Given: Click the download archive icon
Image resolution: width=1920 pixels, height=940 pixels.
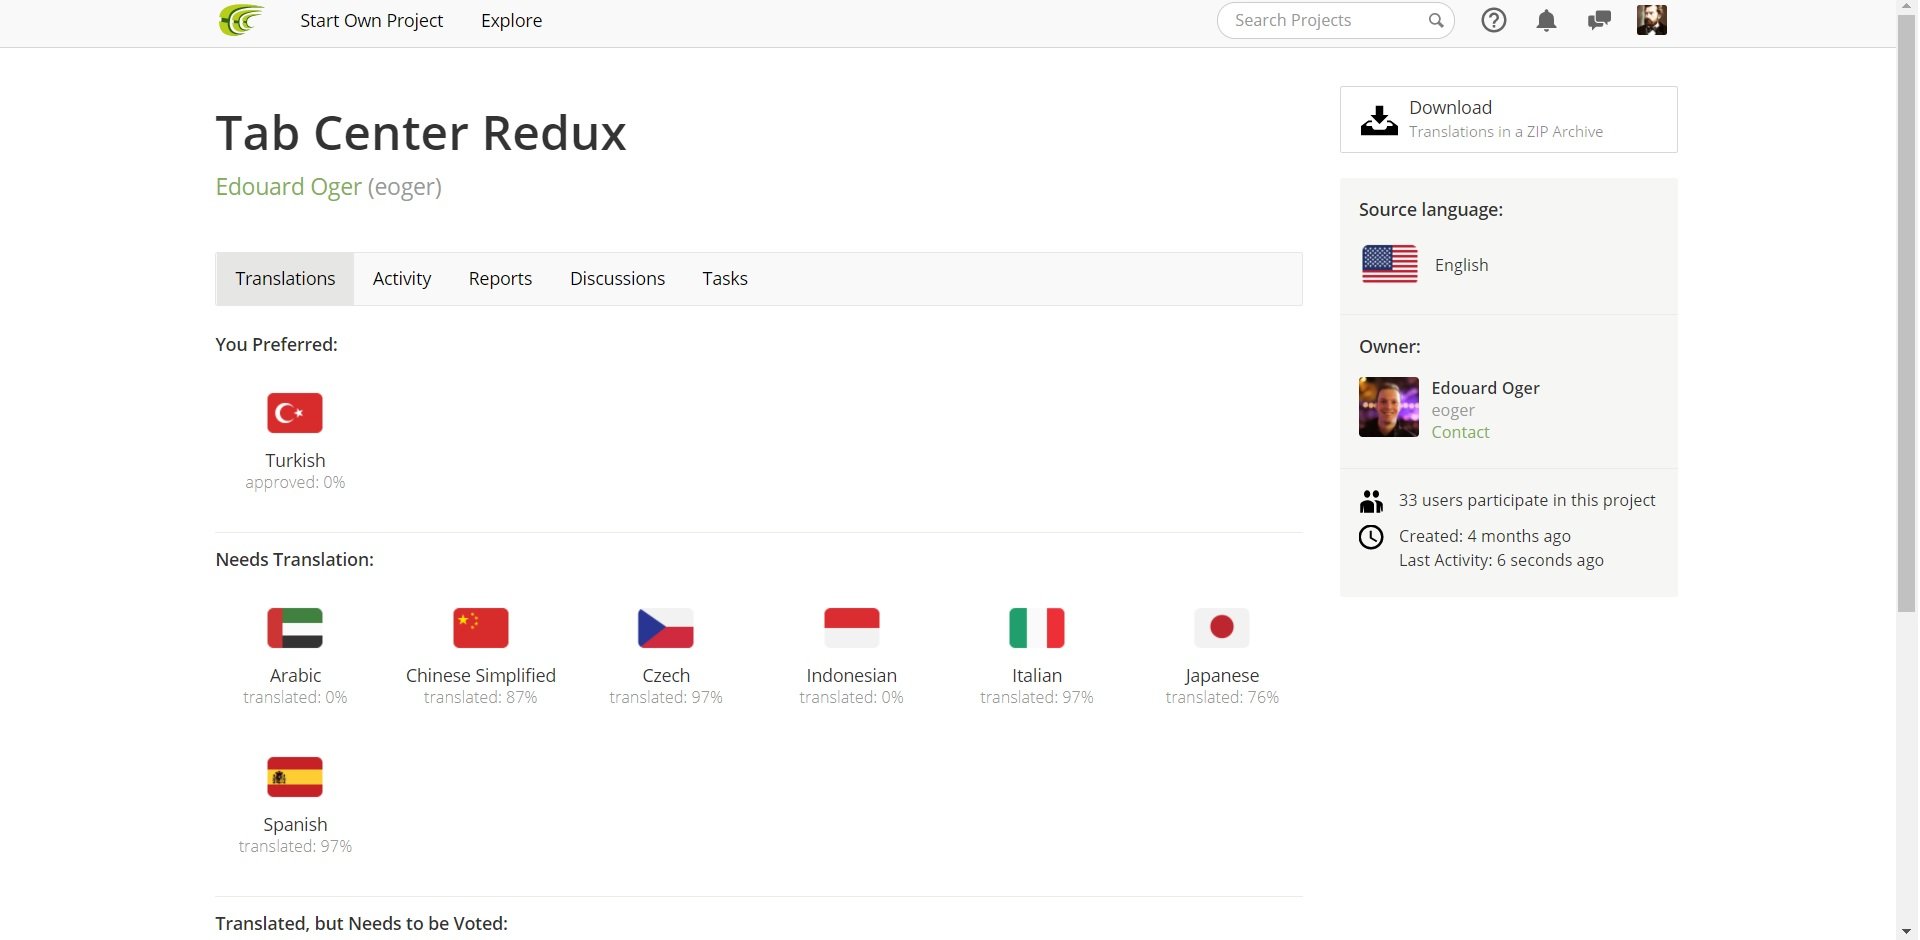Looking at the screenshot, I should click(1379, 120).
